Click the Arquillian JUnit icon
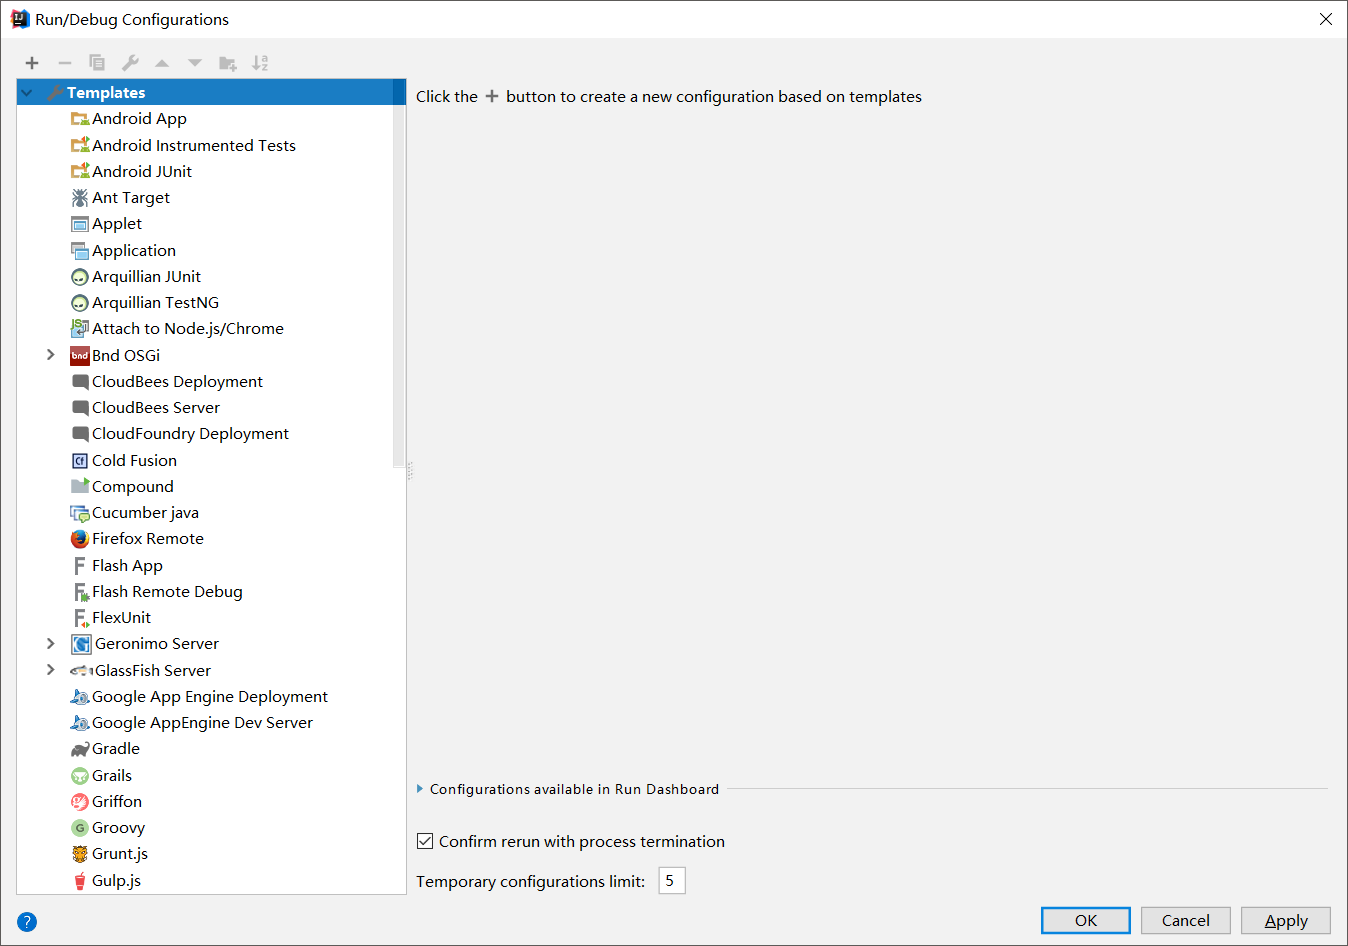This screenshot has height=946, width=1348. 80,277
